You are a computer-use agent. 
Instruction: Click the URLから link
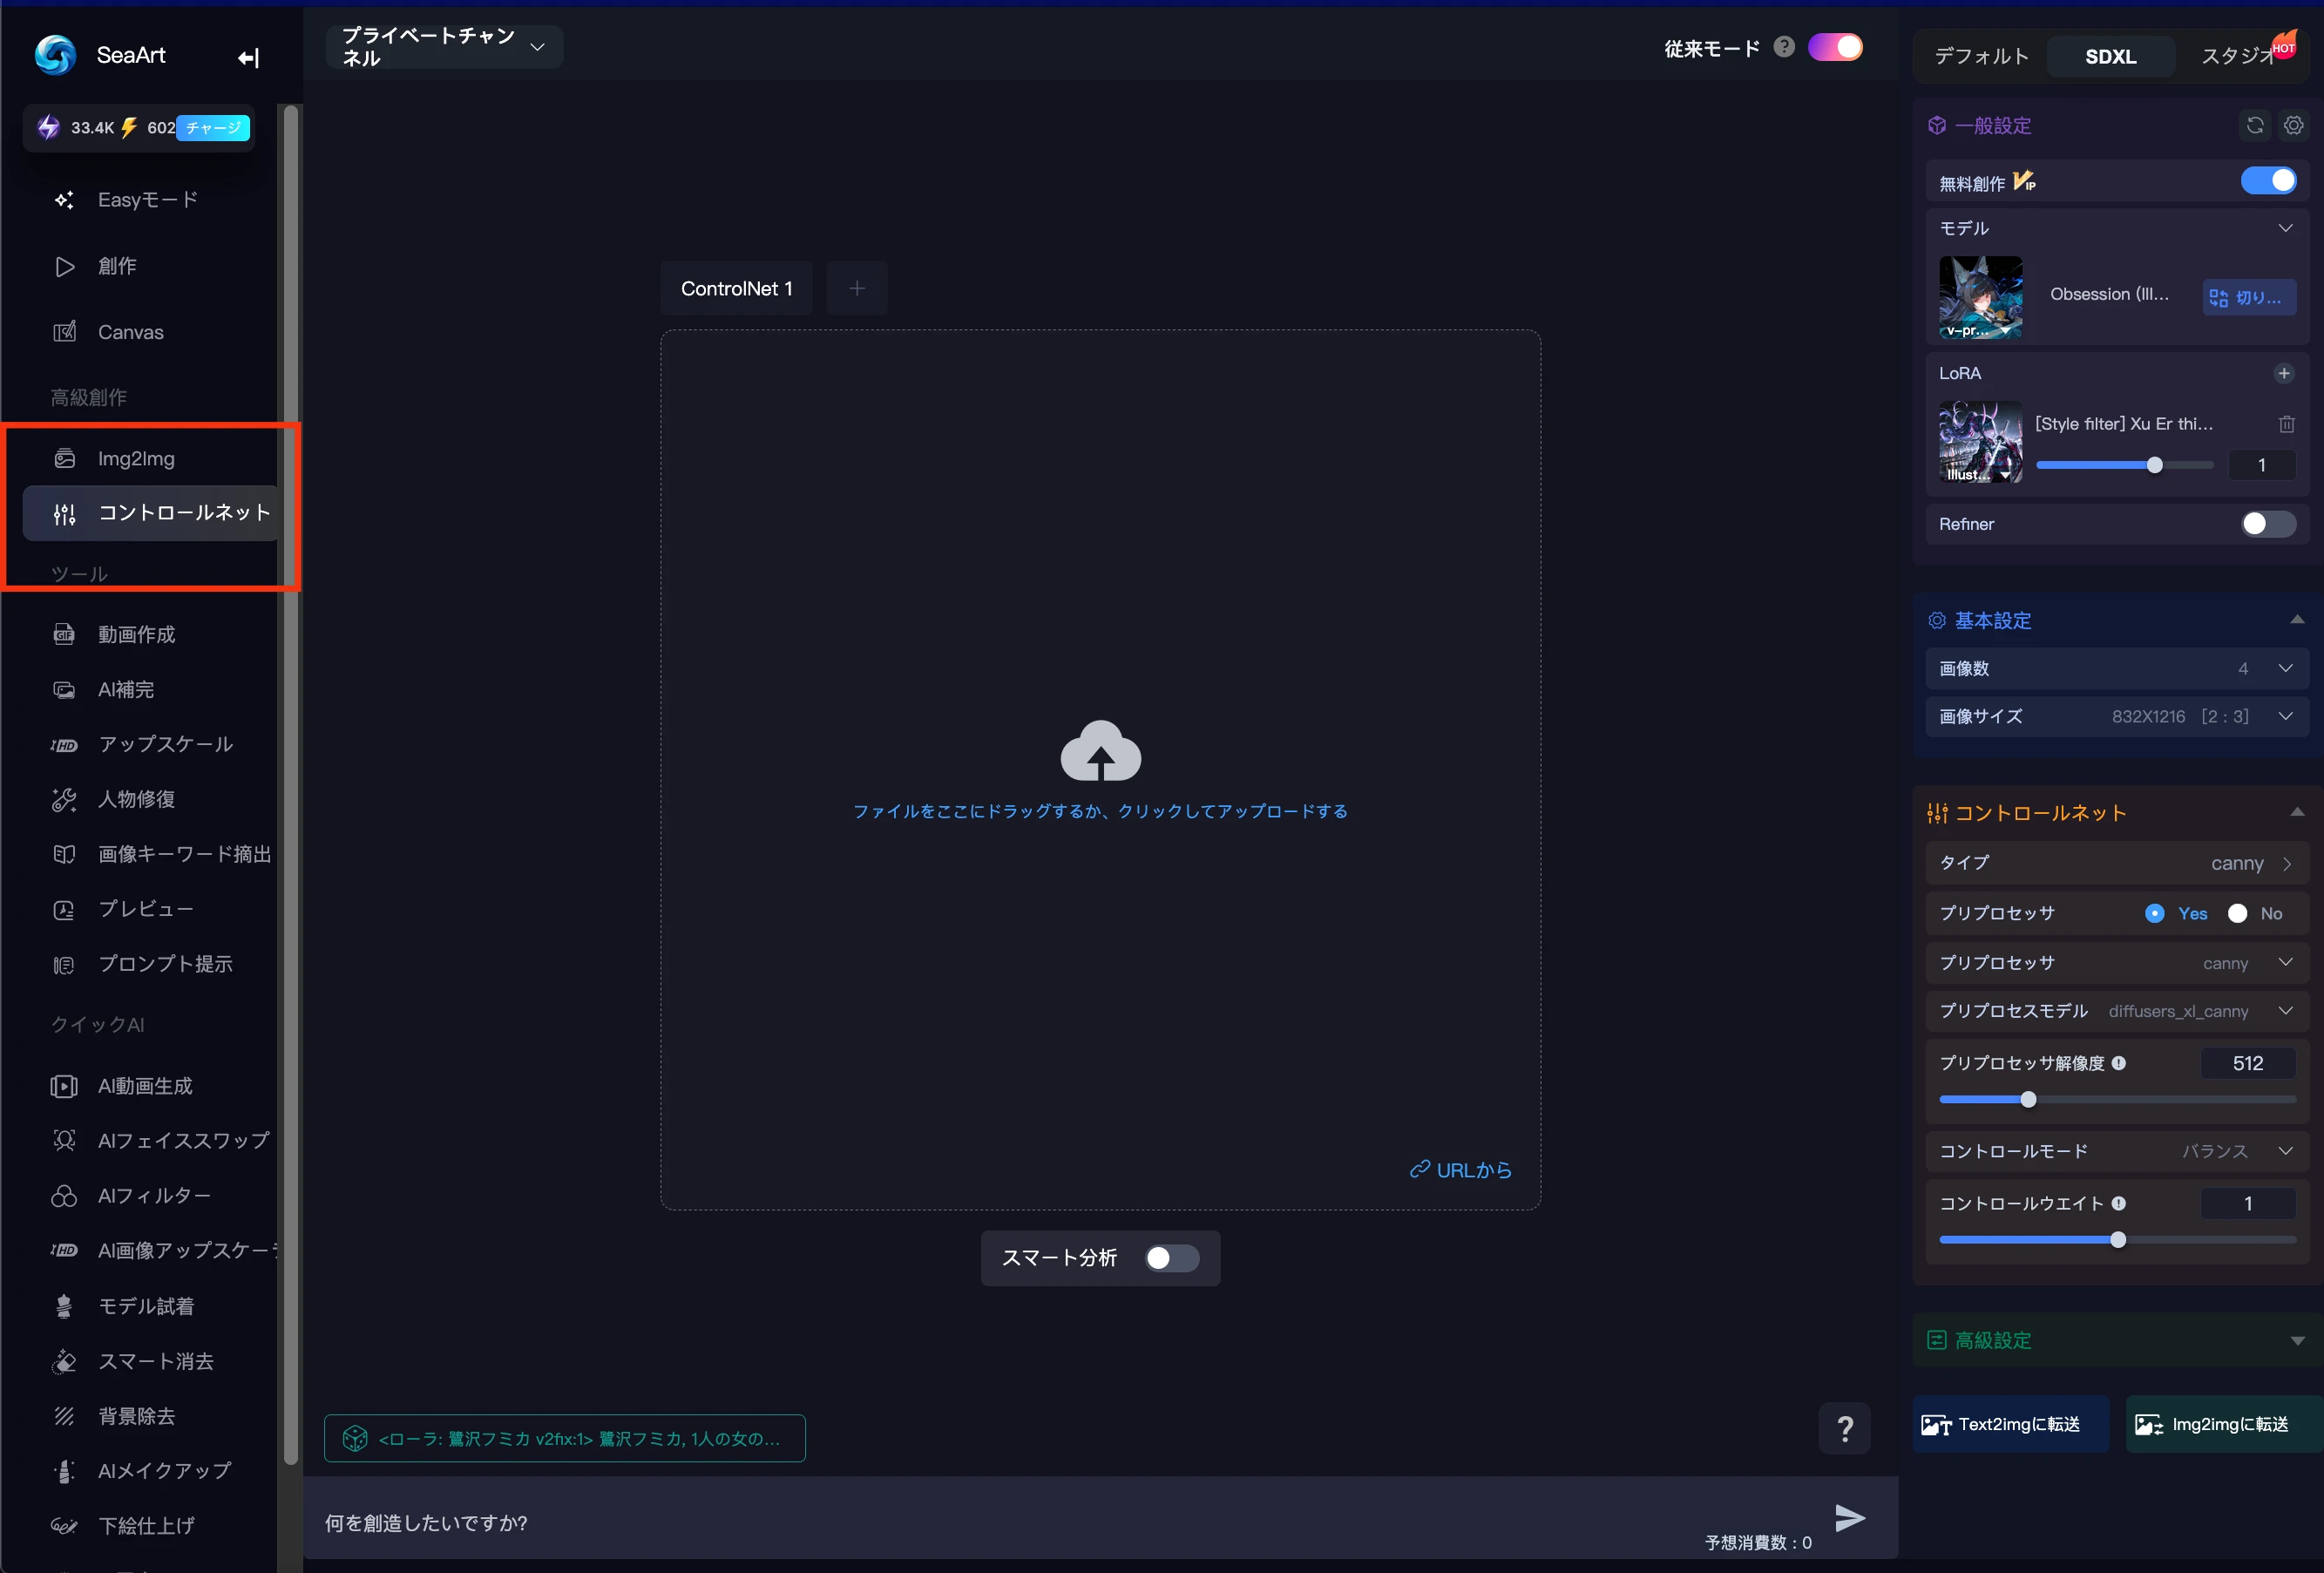tap(1461, 1169)
